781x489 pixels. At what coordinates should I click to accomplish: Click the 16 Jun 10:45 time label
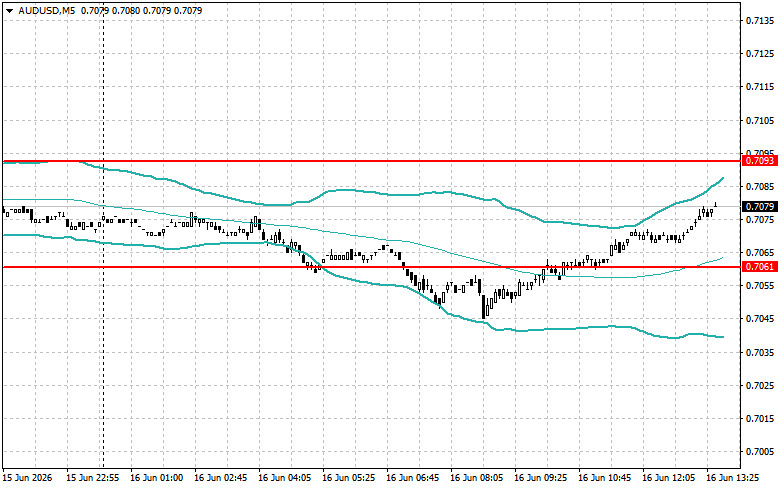[x=604, y=478]
